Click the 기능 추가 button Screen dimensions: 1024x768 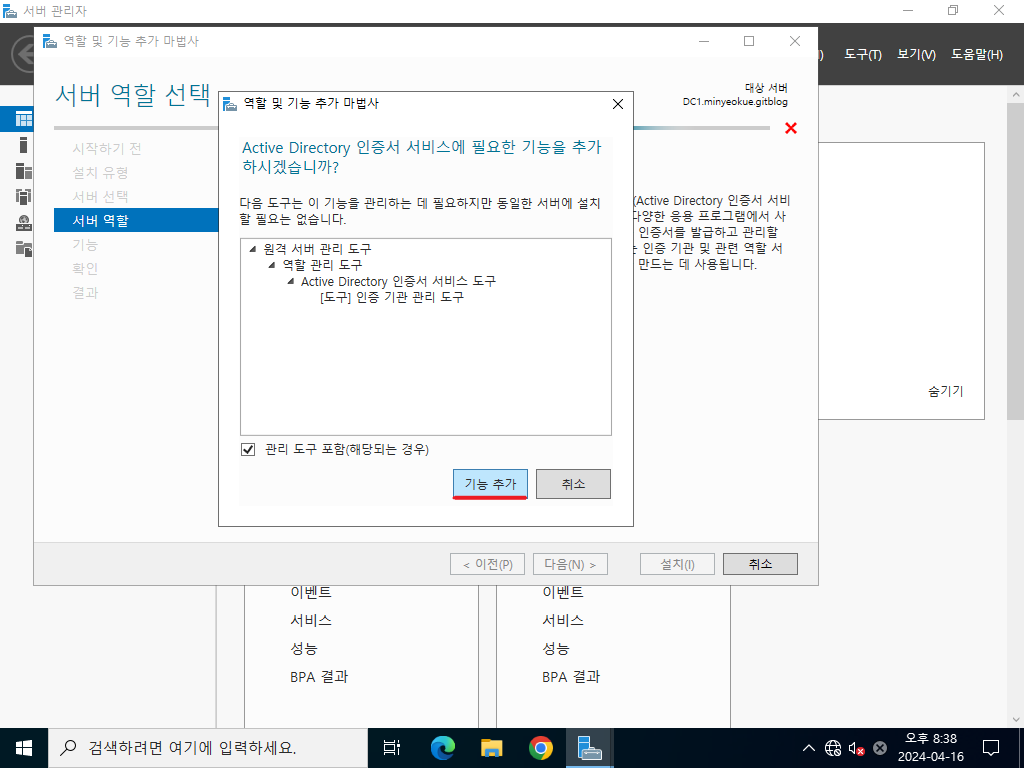tap(490, 484)
